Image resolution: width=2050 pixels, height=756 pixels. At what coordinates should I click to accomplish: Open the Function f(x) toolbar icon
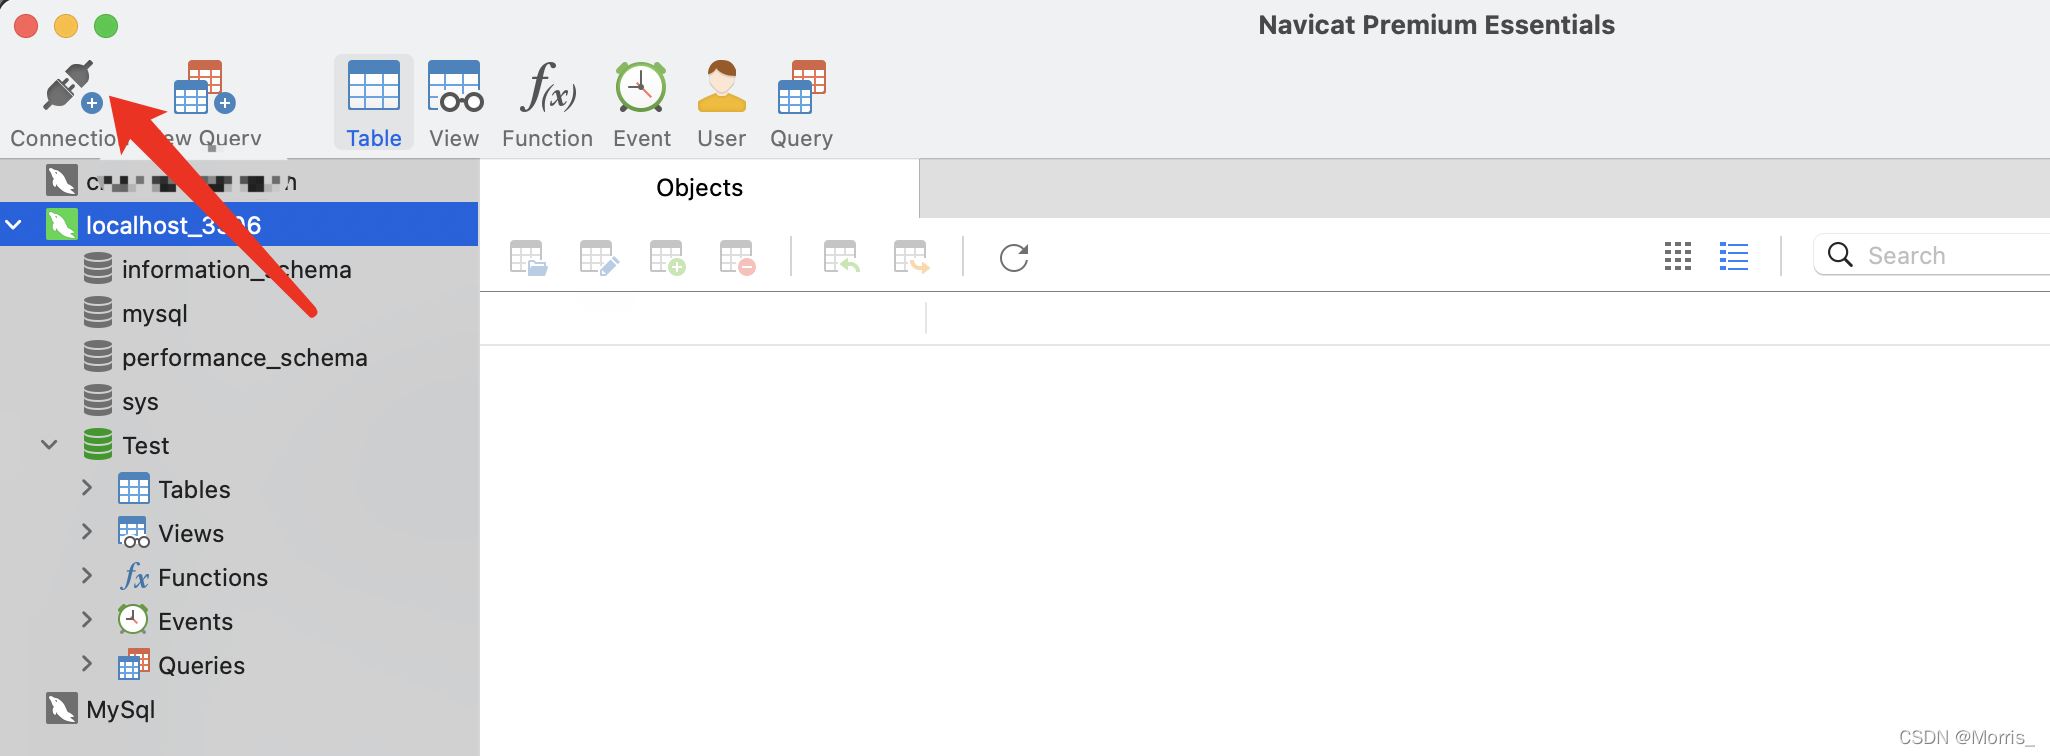(x=548, y=88)
